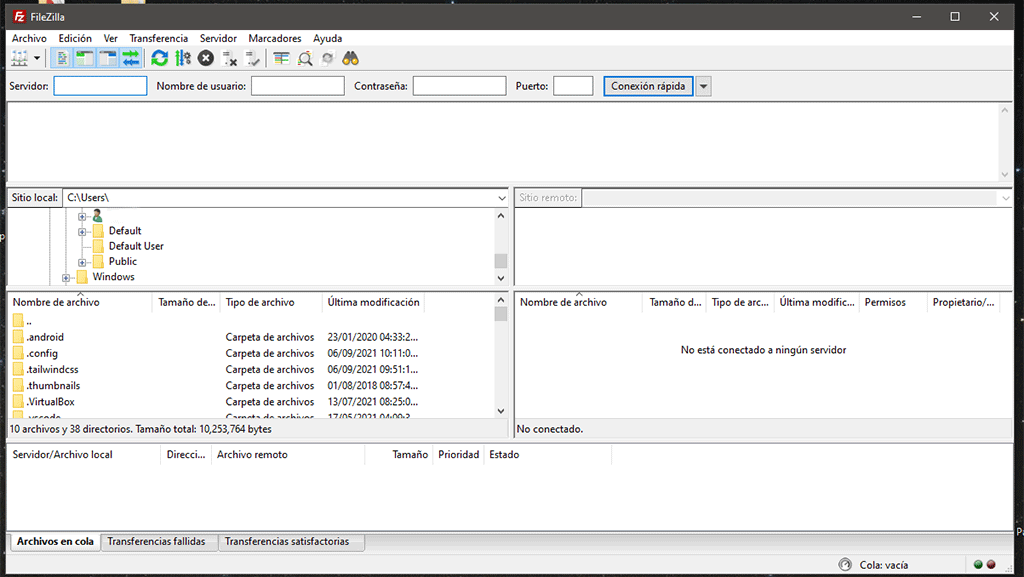Sort remote list by Permisos column
This screenshot has width=1024, height=577.
(x=893, y=302)
